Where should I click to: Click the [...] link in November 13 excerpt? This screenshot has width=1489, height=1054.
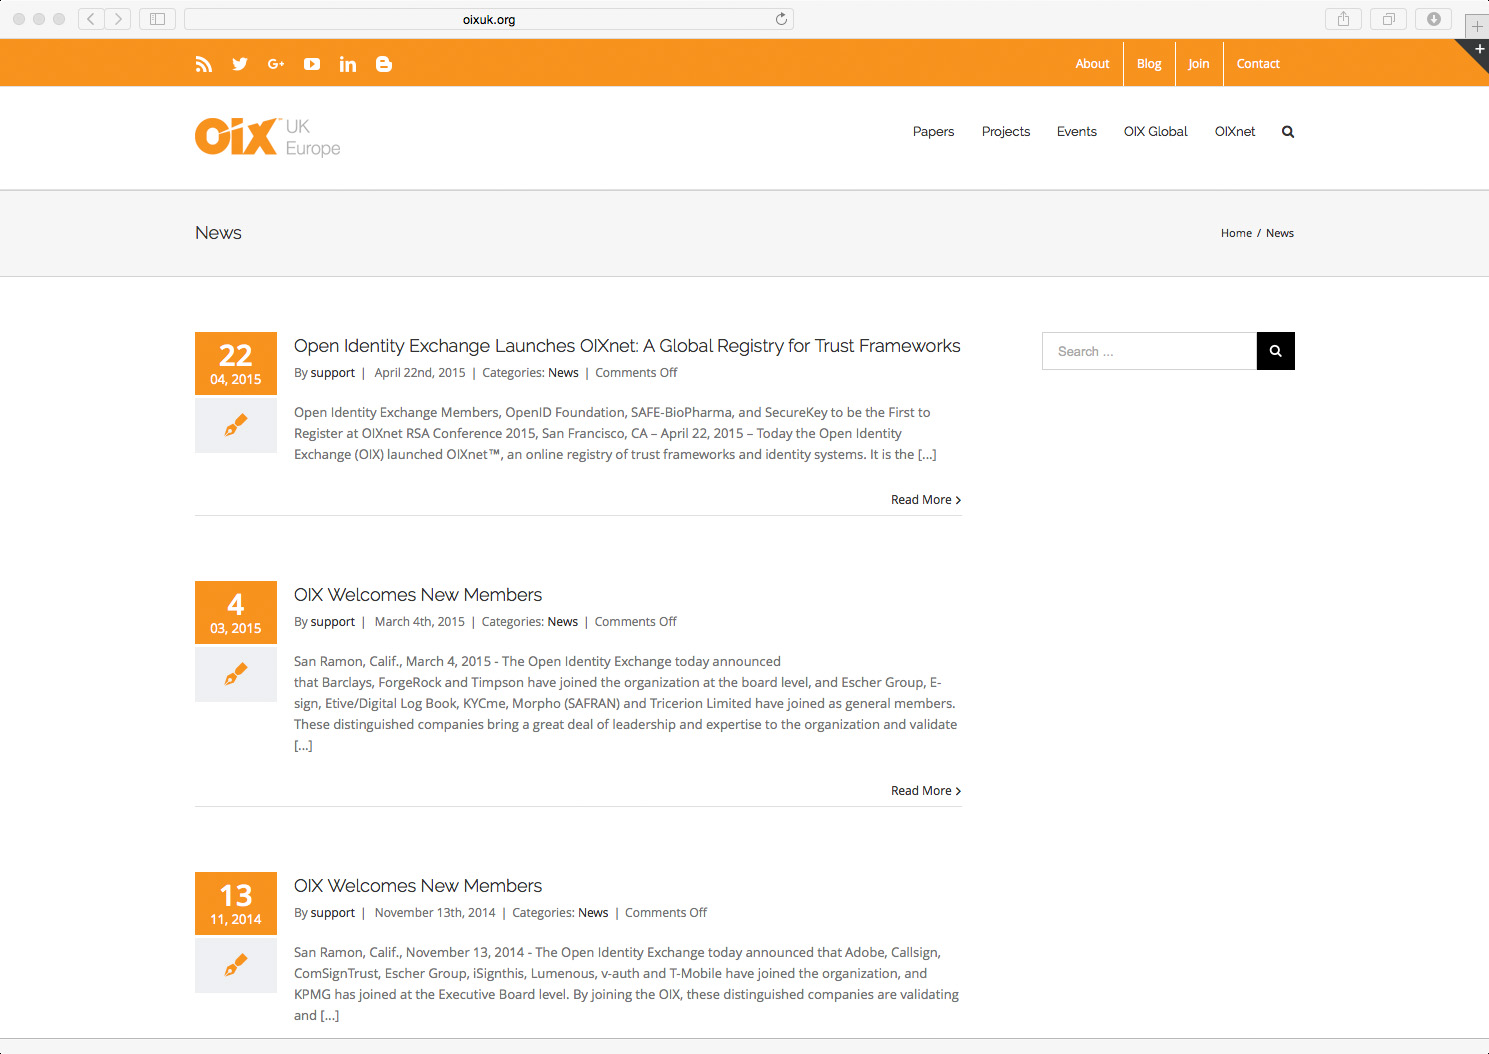pos(330,1016)
